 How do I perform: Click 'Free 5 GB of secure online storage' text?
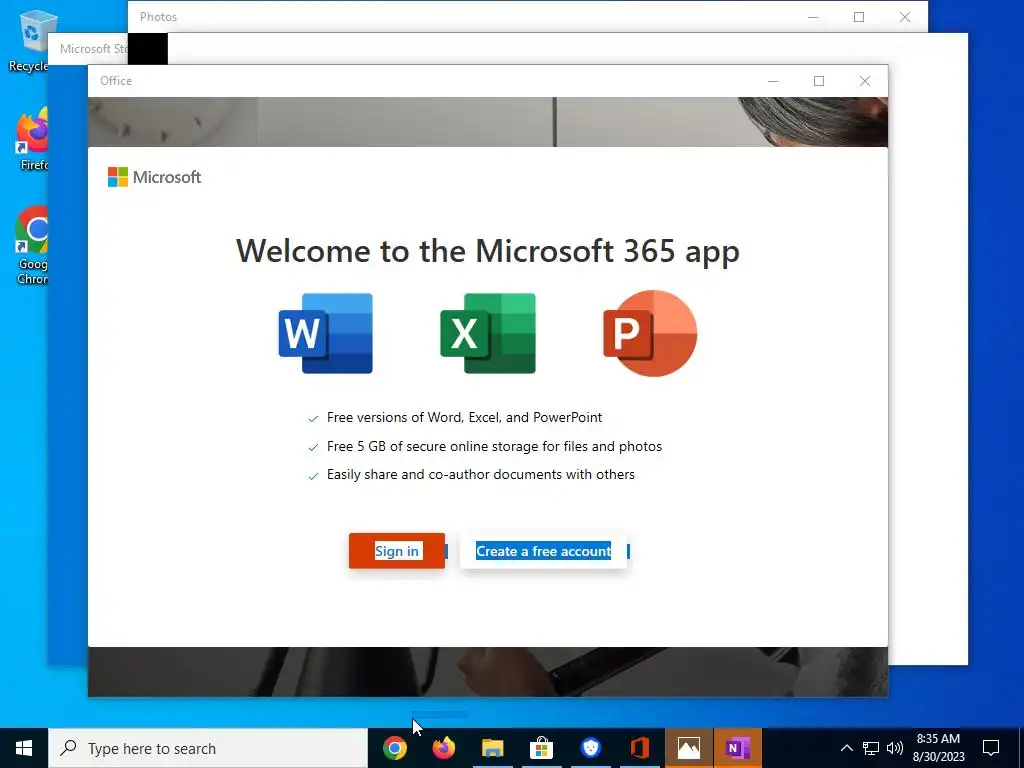tap(494, 446)
